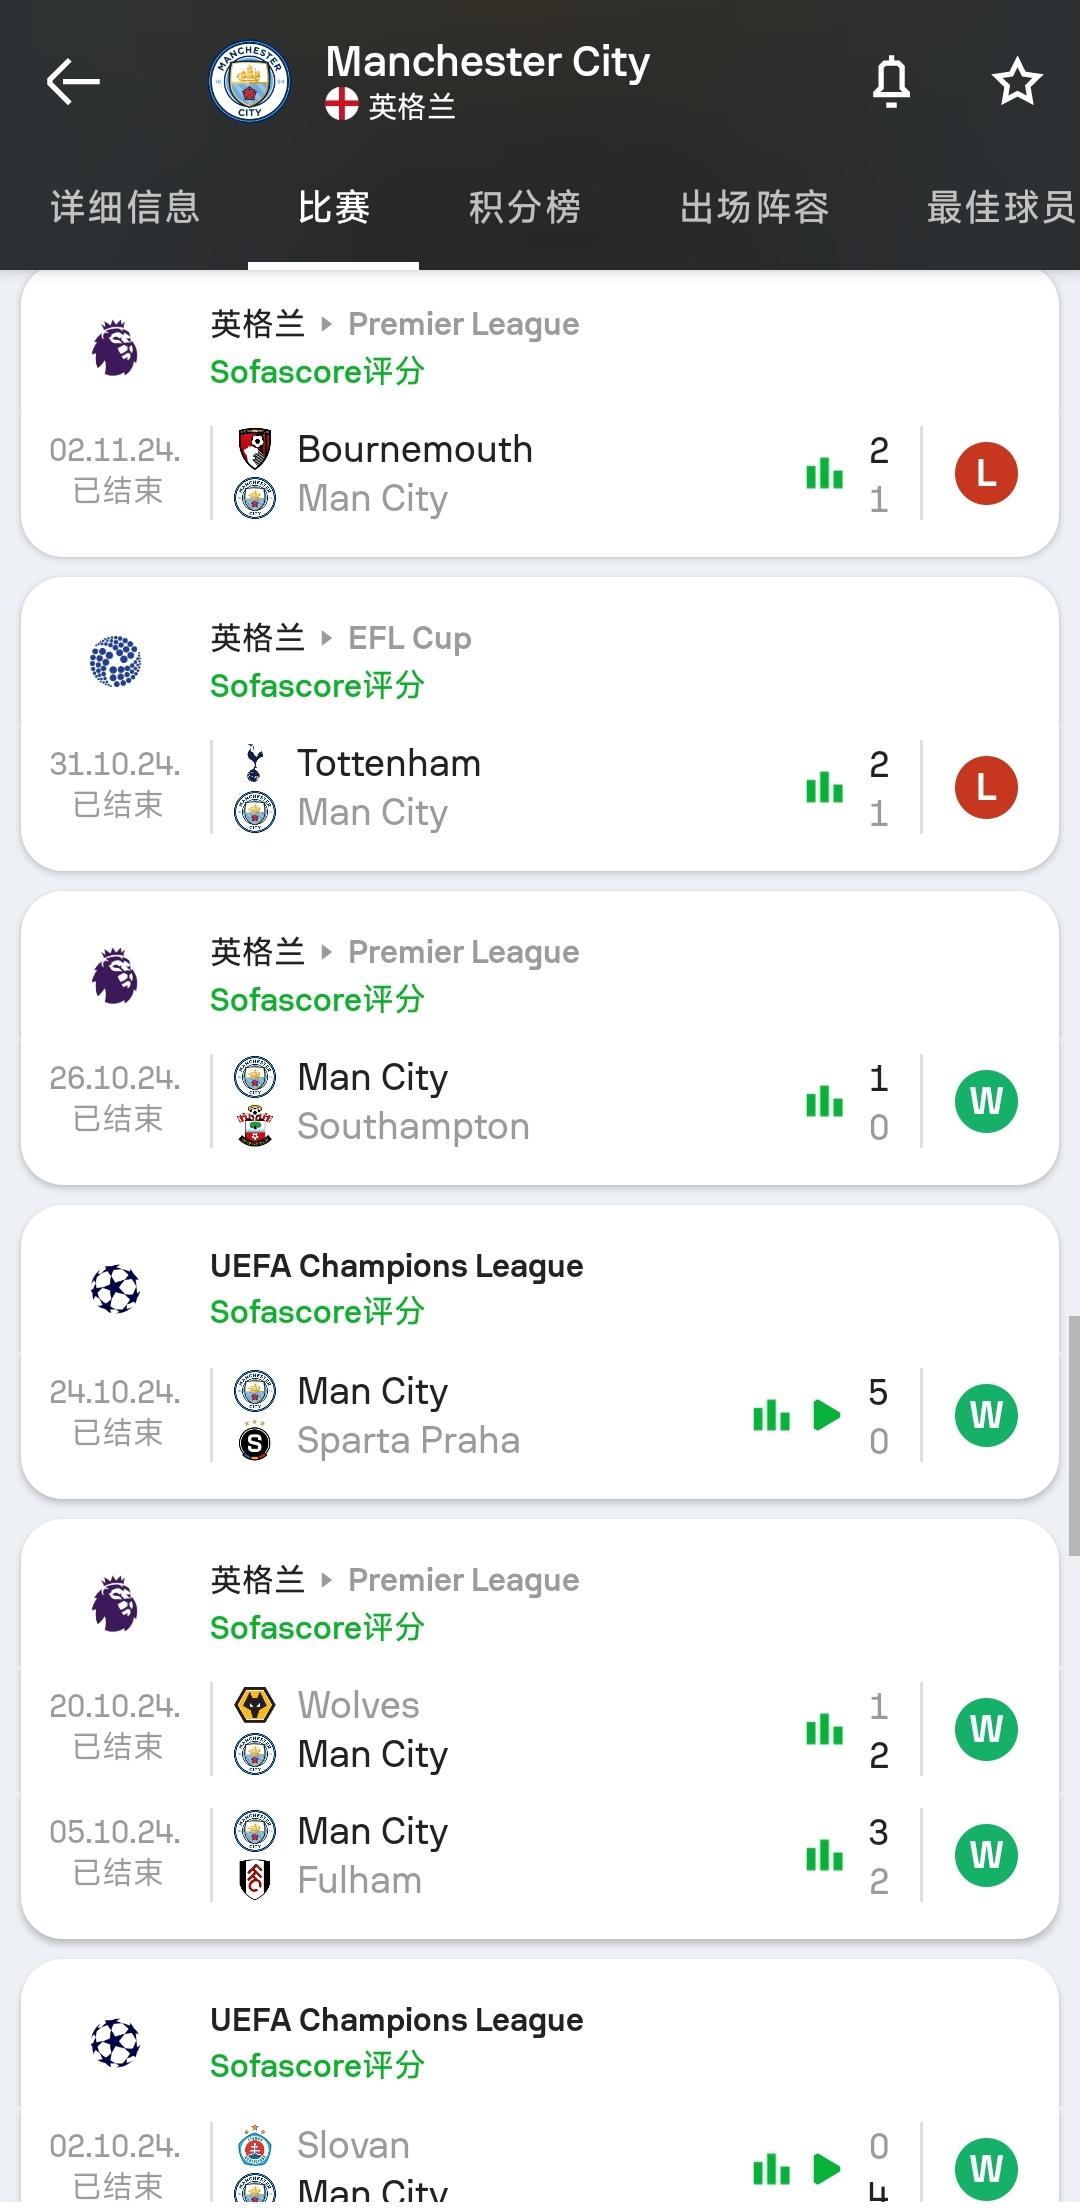Open the 出场阵容 tab
The height and width of the screenshot is (2208, 1080).
(x=755, y=208)
